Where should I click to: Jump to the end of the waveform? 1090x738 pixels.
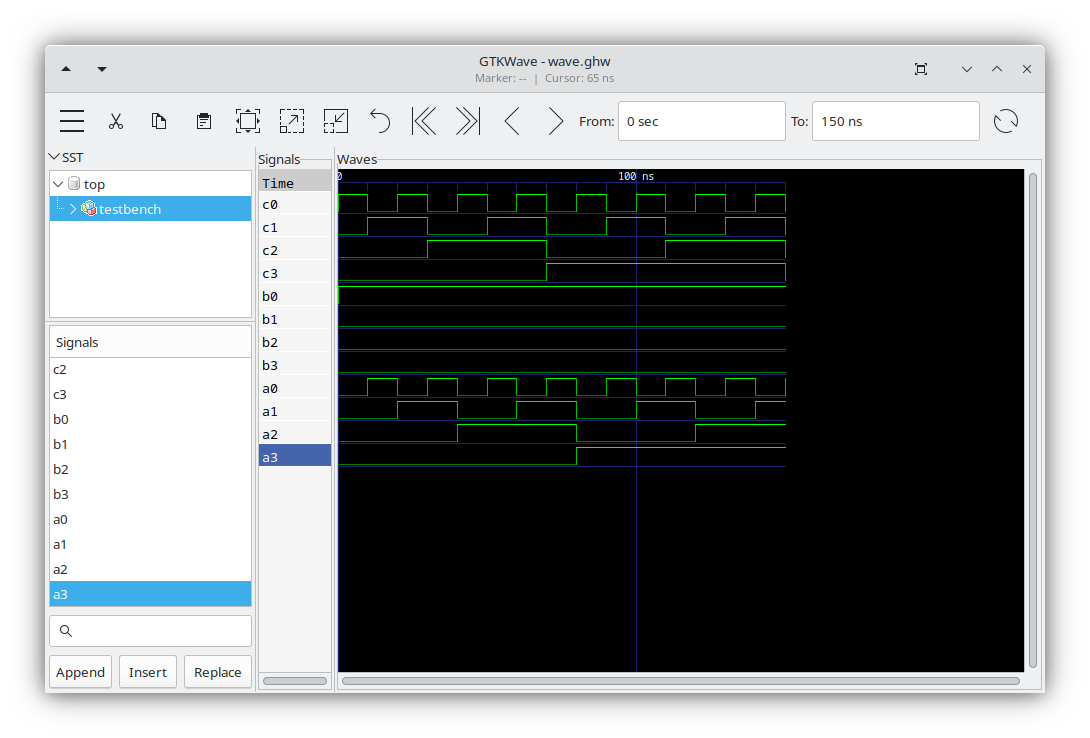467,120
